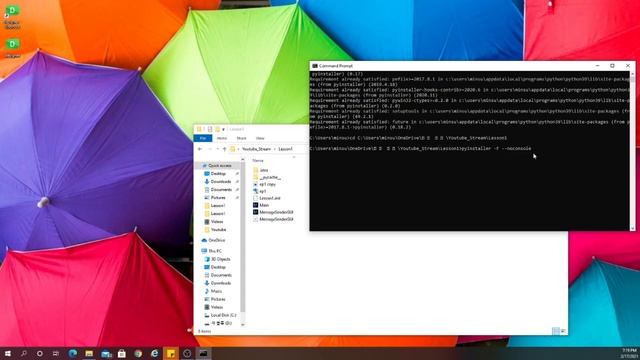Screen dimensions: 640x360
Task: Launch Microsoft Edge from taskbar
Action: (73, 353)
